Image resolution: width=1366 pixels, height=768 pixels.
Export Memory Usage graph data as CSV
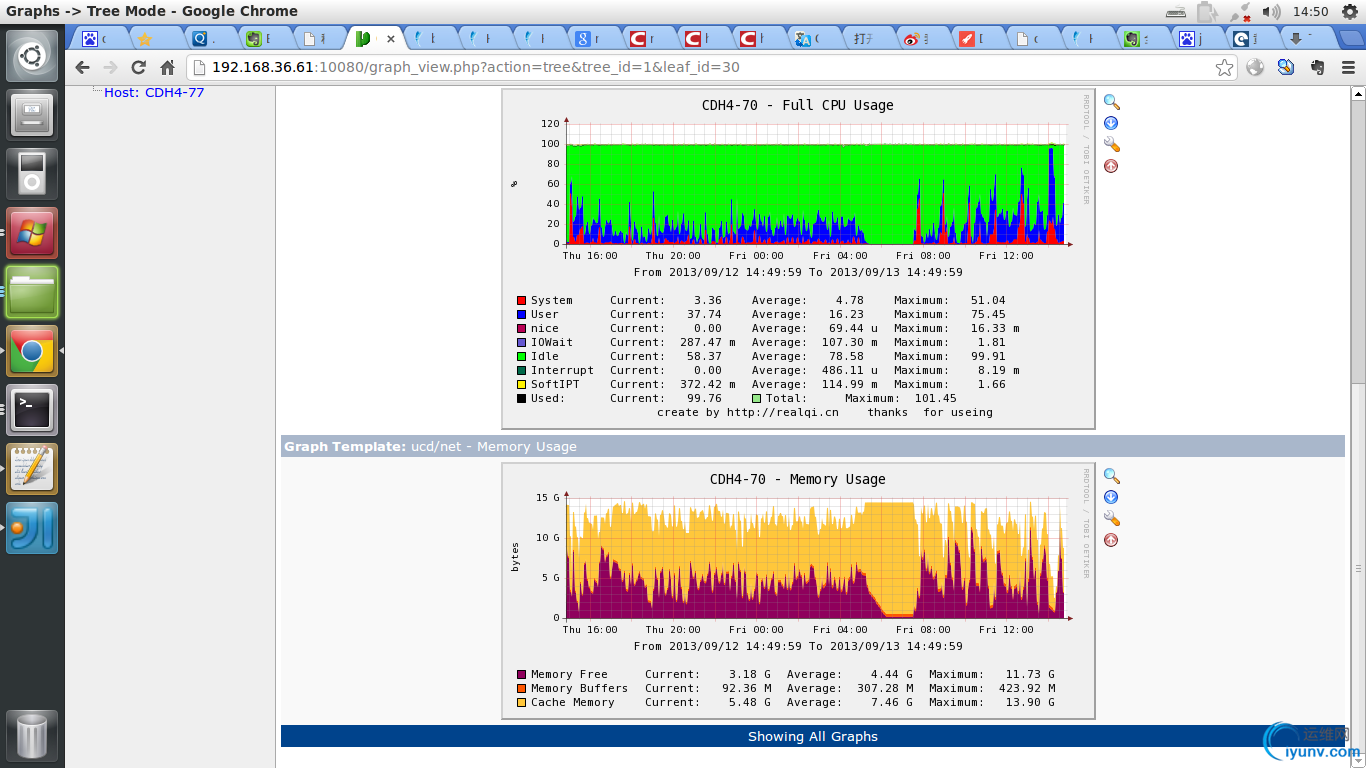1111,497
